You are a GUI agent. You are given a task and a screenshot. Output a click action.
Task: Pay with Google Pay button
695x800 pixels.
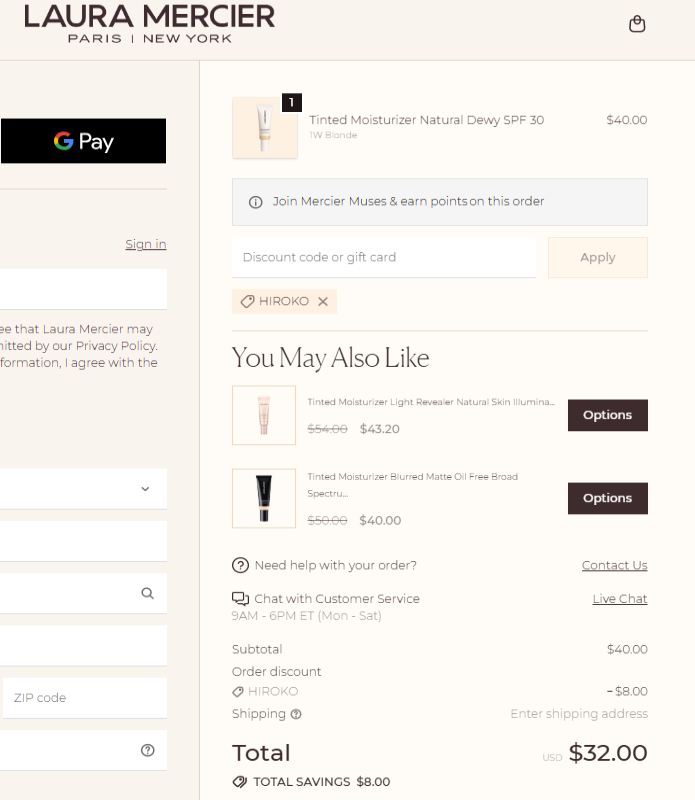tap(83, 141)
